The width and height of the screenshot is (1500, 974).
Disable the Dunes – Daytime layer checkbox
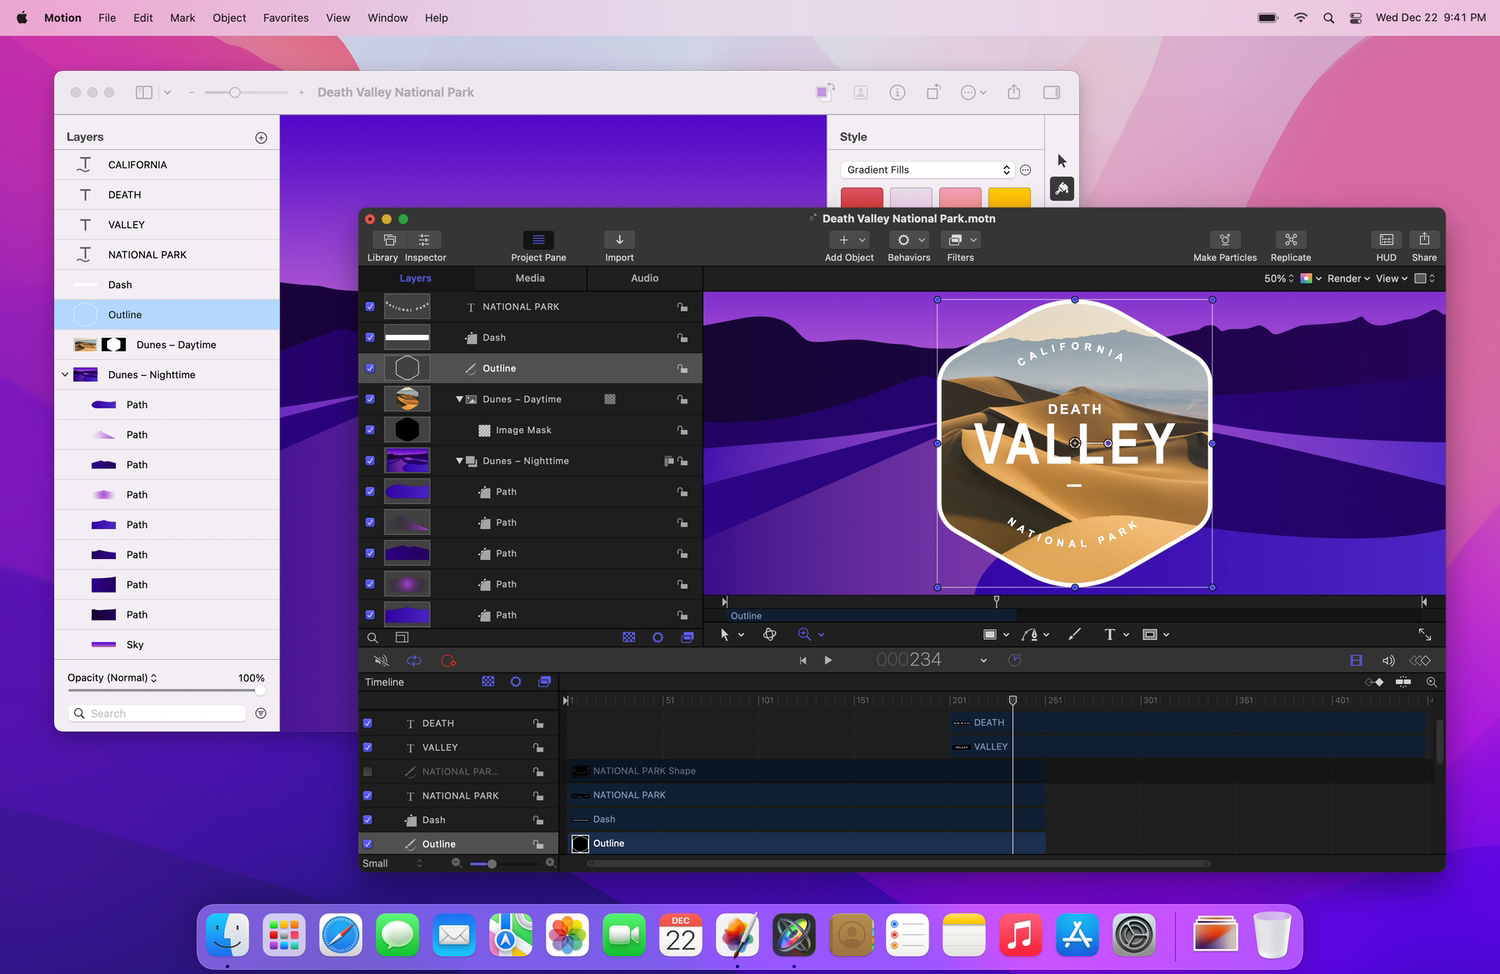point(370,399)
